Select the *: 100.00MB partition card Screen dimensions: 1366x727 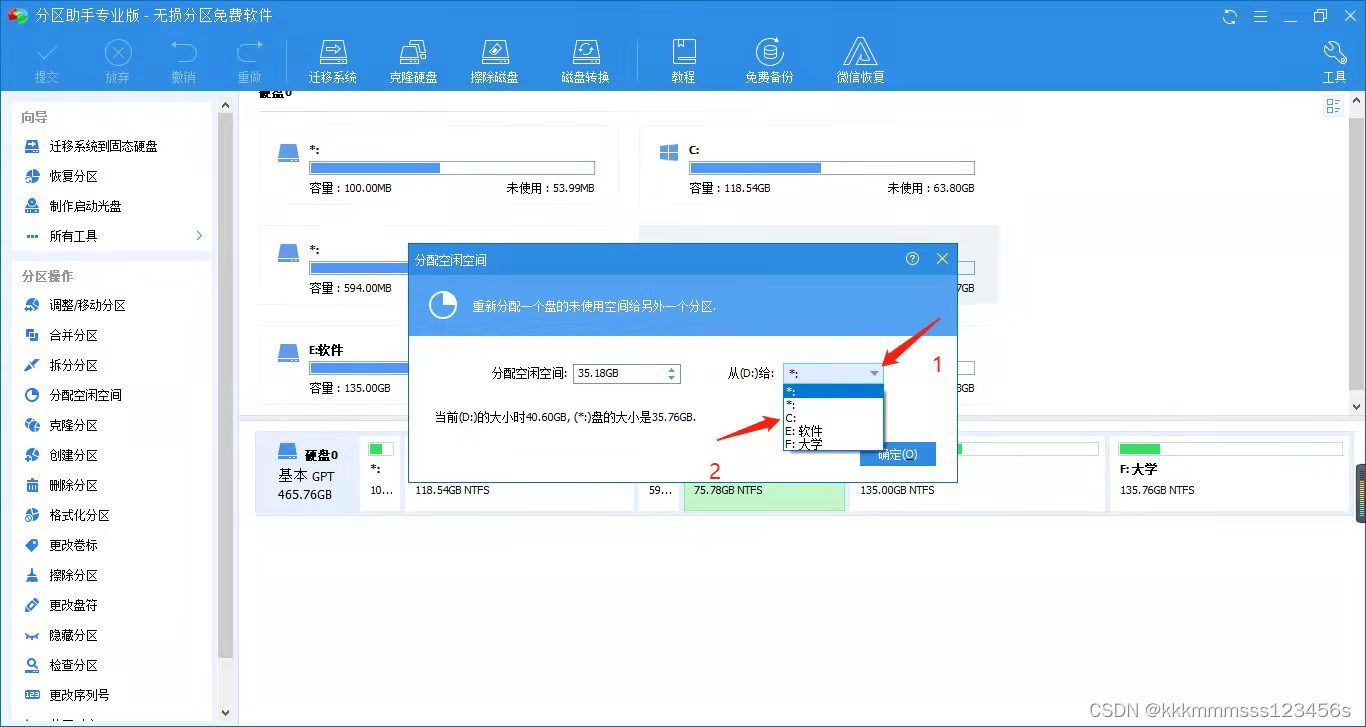[x=437, y=169]
